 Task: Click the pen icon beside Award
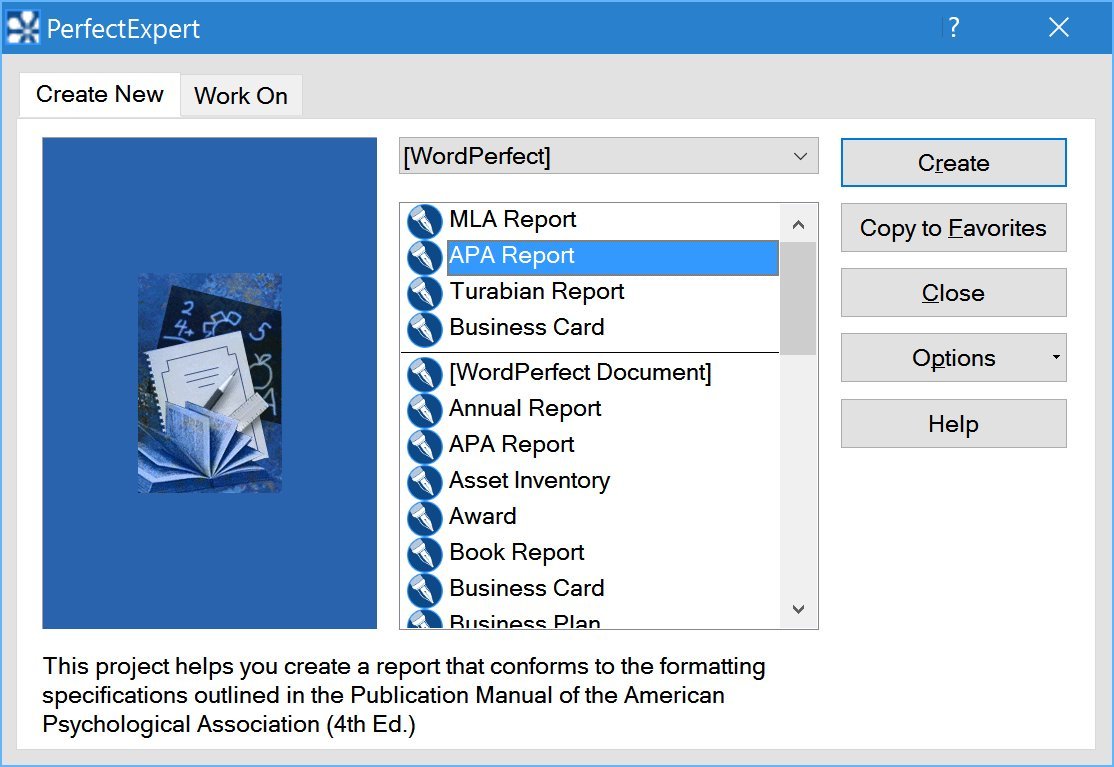[x=425, y=518]
